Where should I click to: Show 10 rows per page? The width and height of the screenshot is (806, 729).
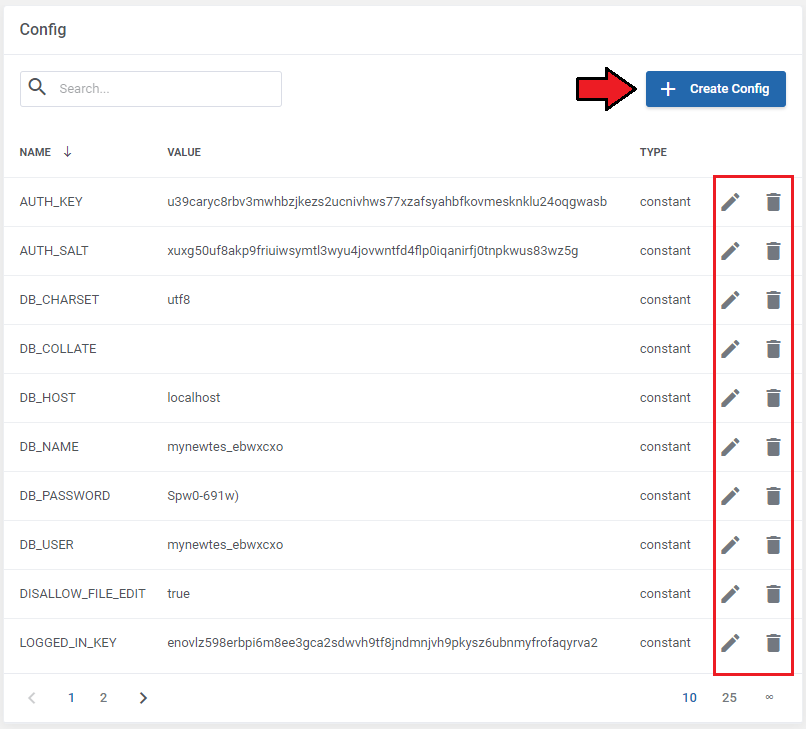[689, 698]
